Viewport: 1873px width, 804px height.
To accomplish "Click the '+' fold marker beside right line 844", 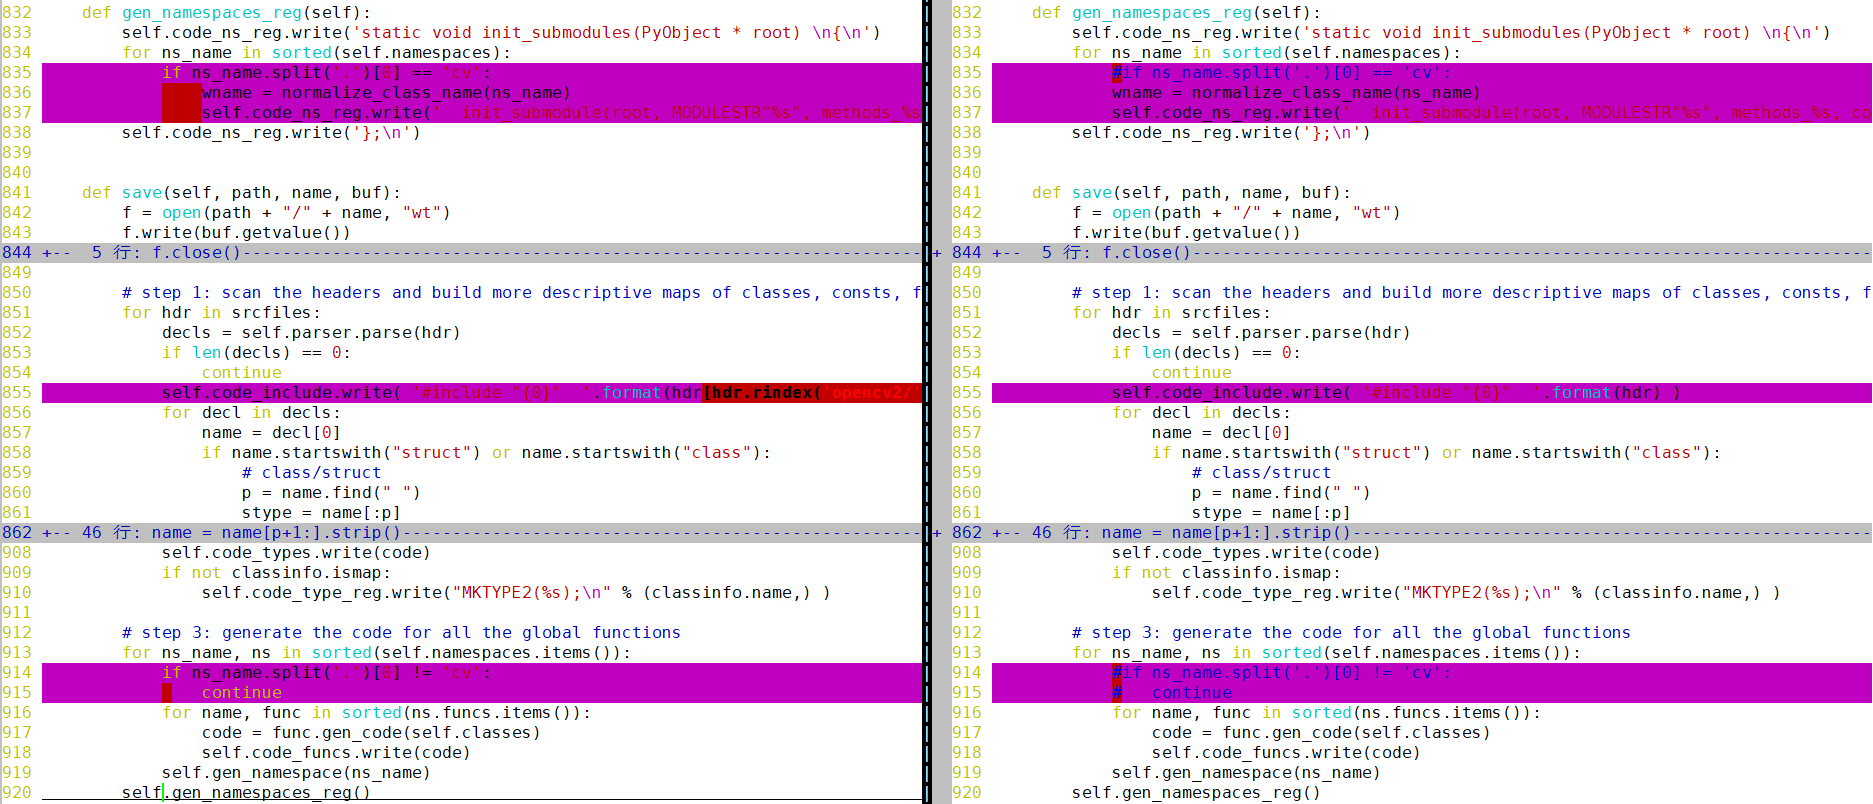I will (x=937, y=253).
